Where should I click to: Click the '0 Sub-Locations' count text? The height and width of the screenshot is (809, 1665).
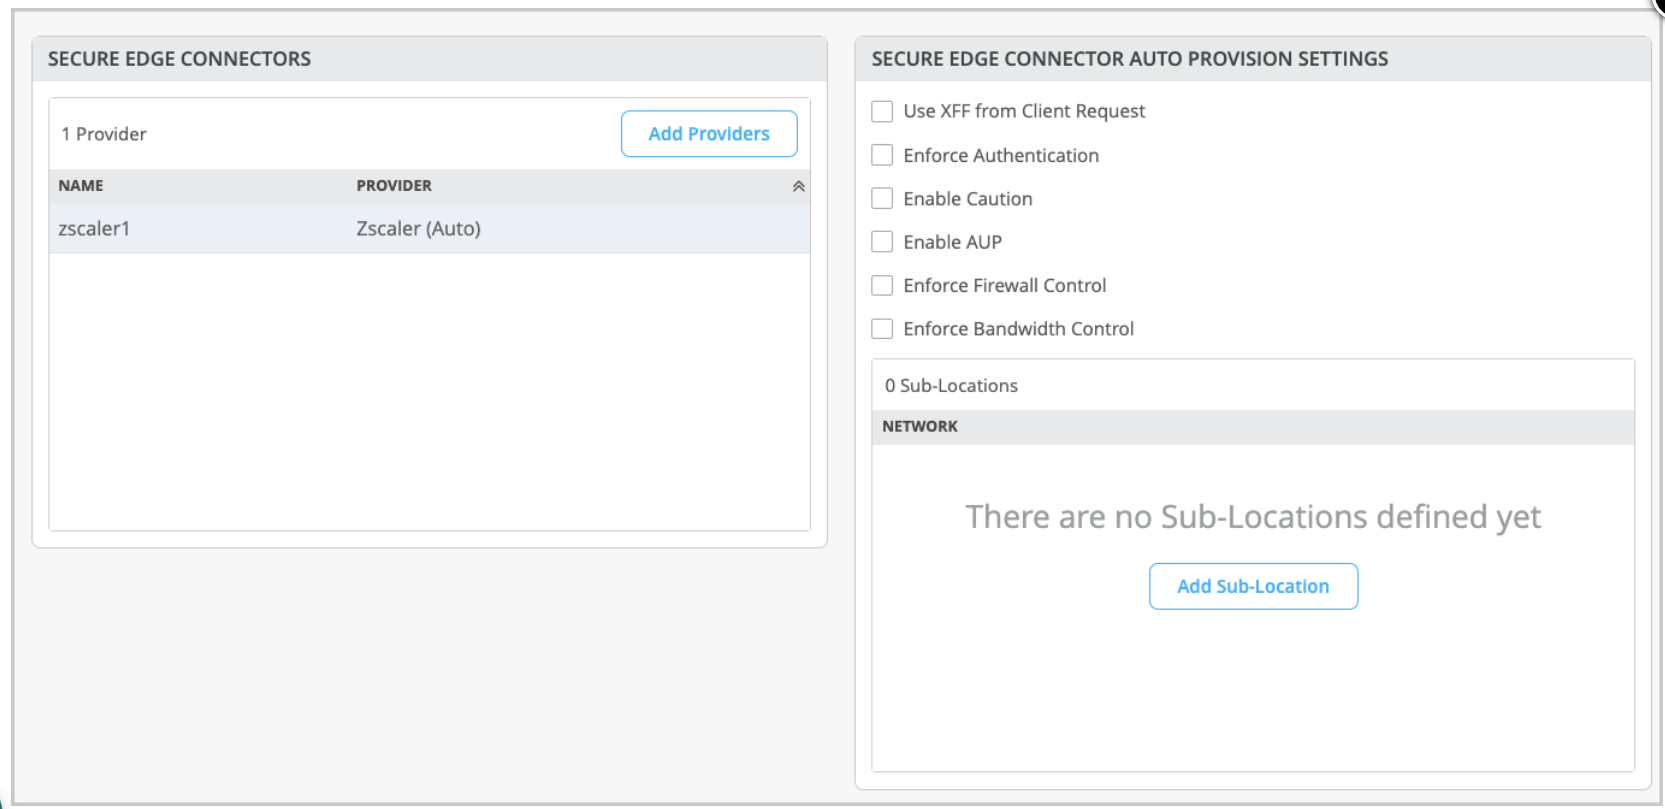click(x=951, y=386)
